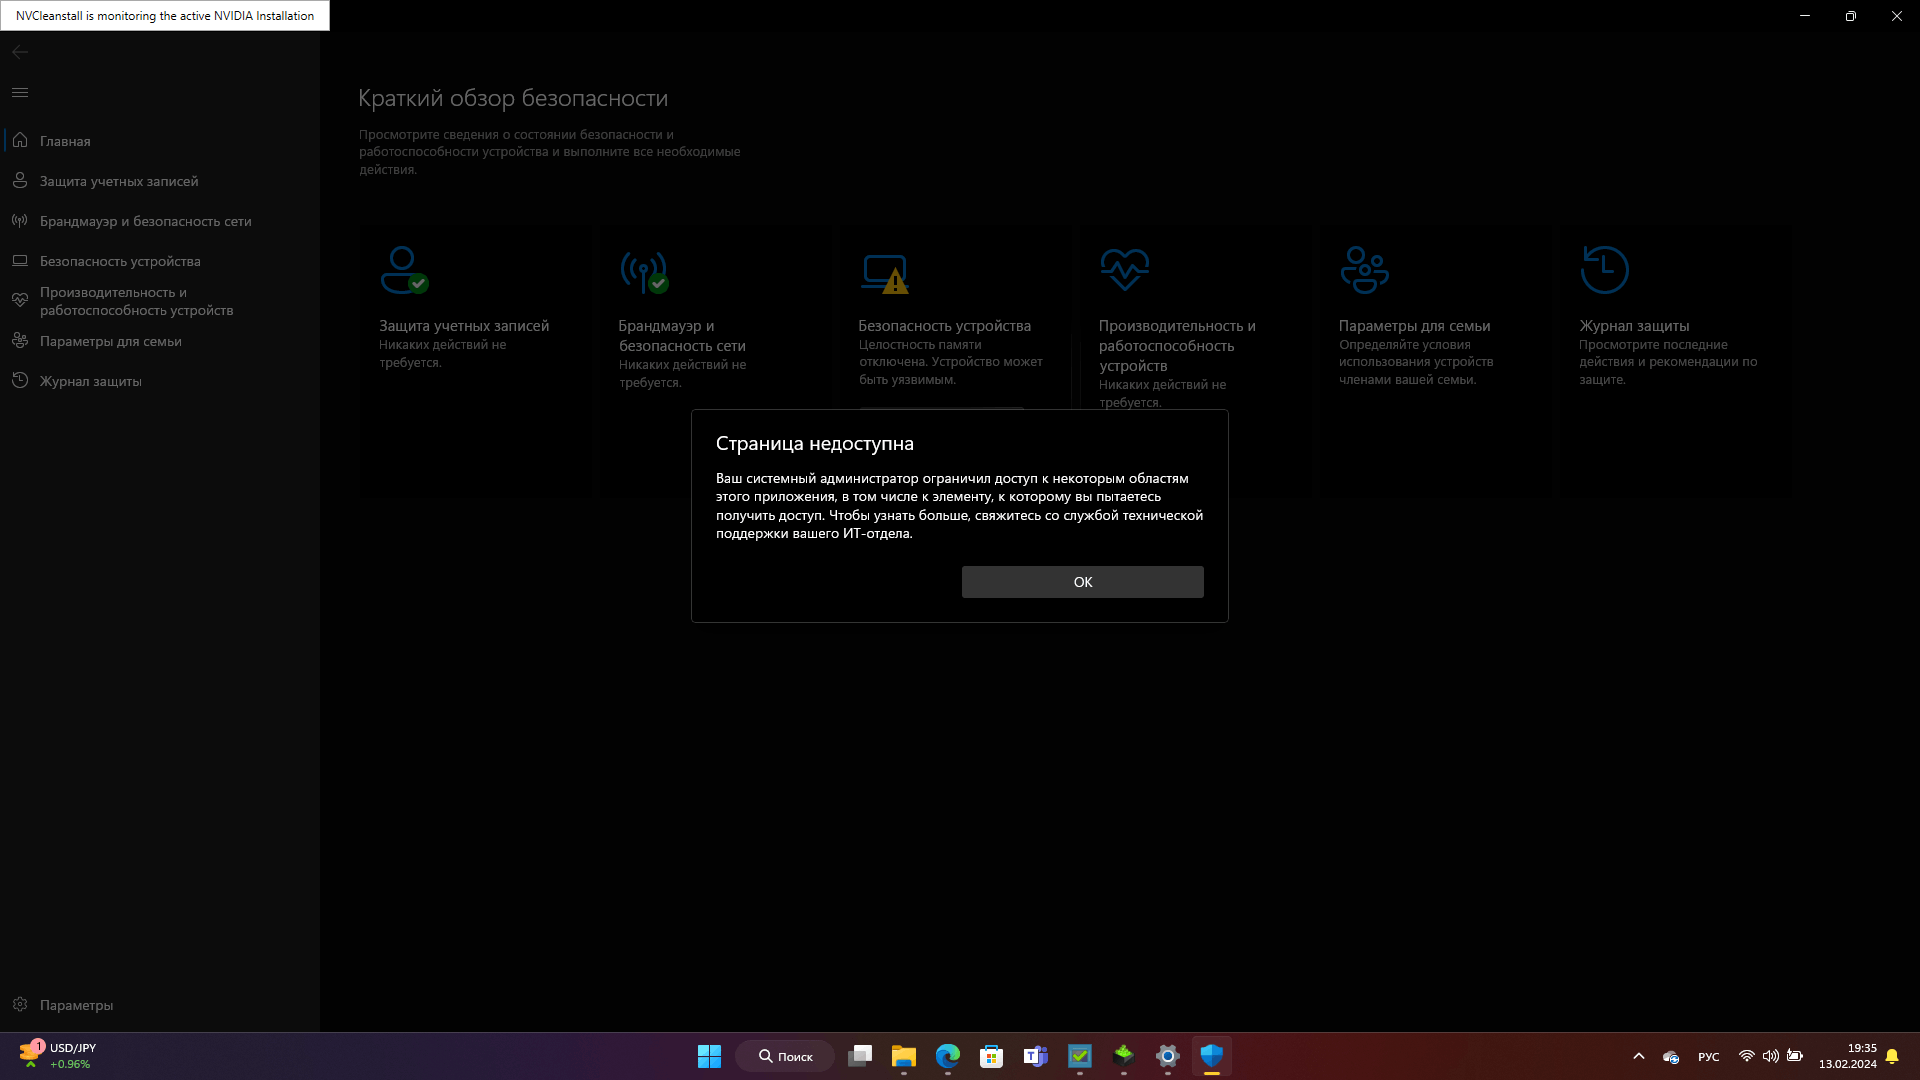
Task: Click the Account protection tile icon
Action: coord(403,270)
